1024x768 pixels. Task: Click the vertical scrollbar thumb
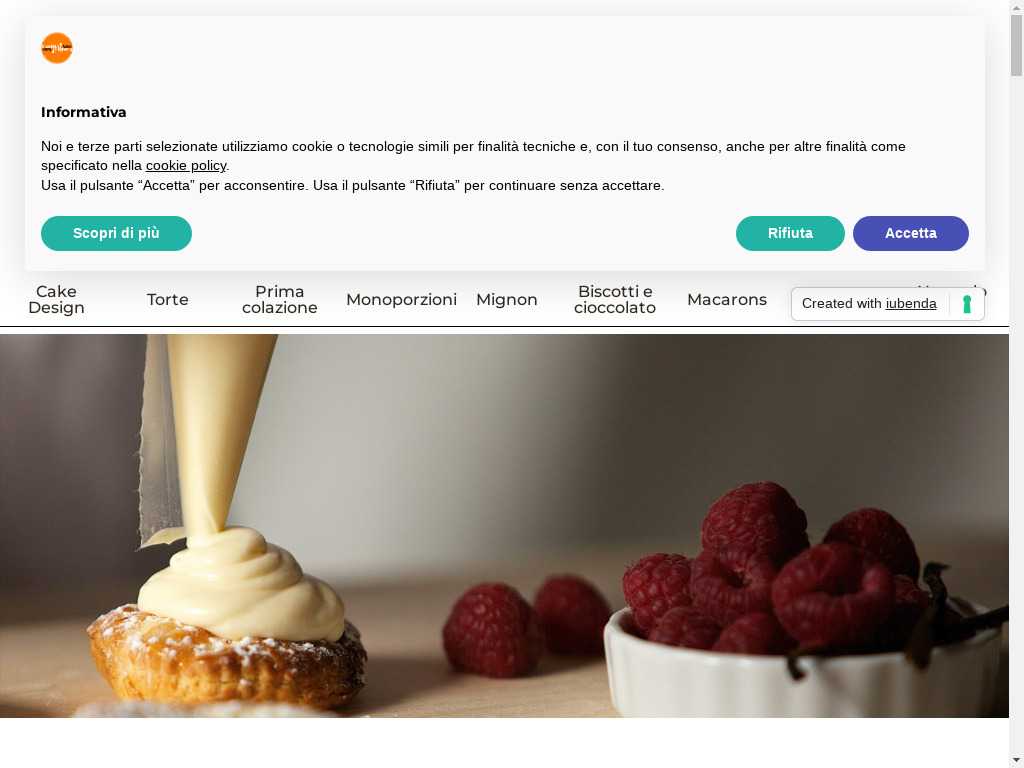pos(1017,45)
